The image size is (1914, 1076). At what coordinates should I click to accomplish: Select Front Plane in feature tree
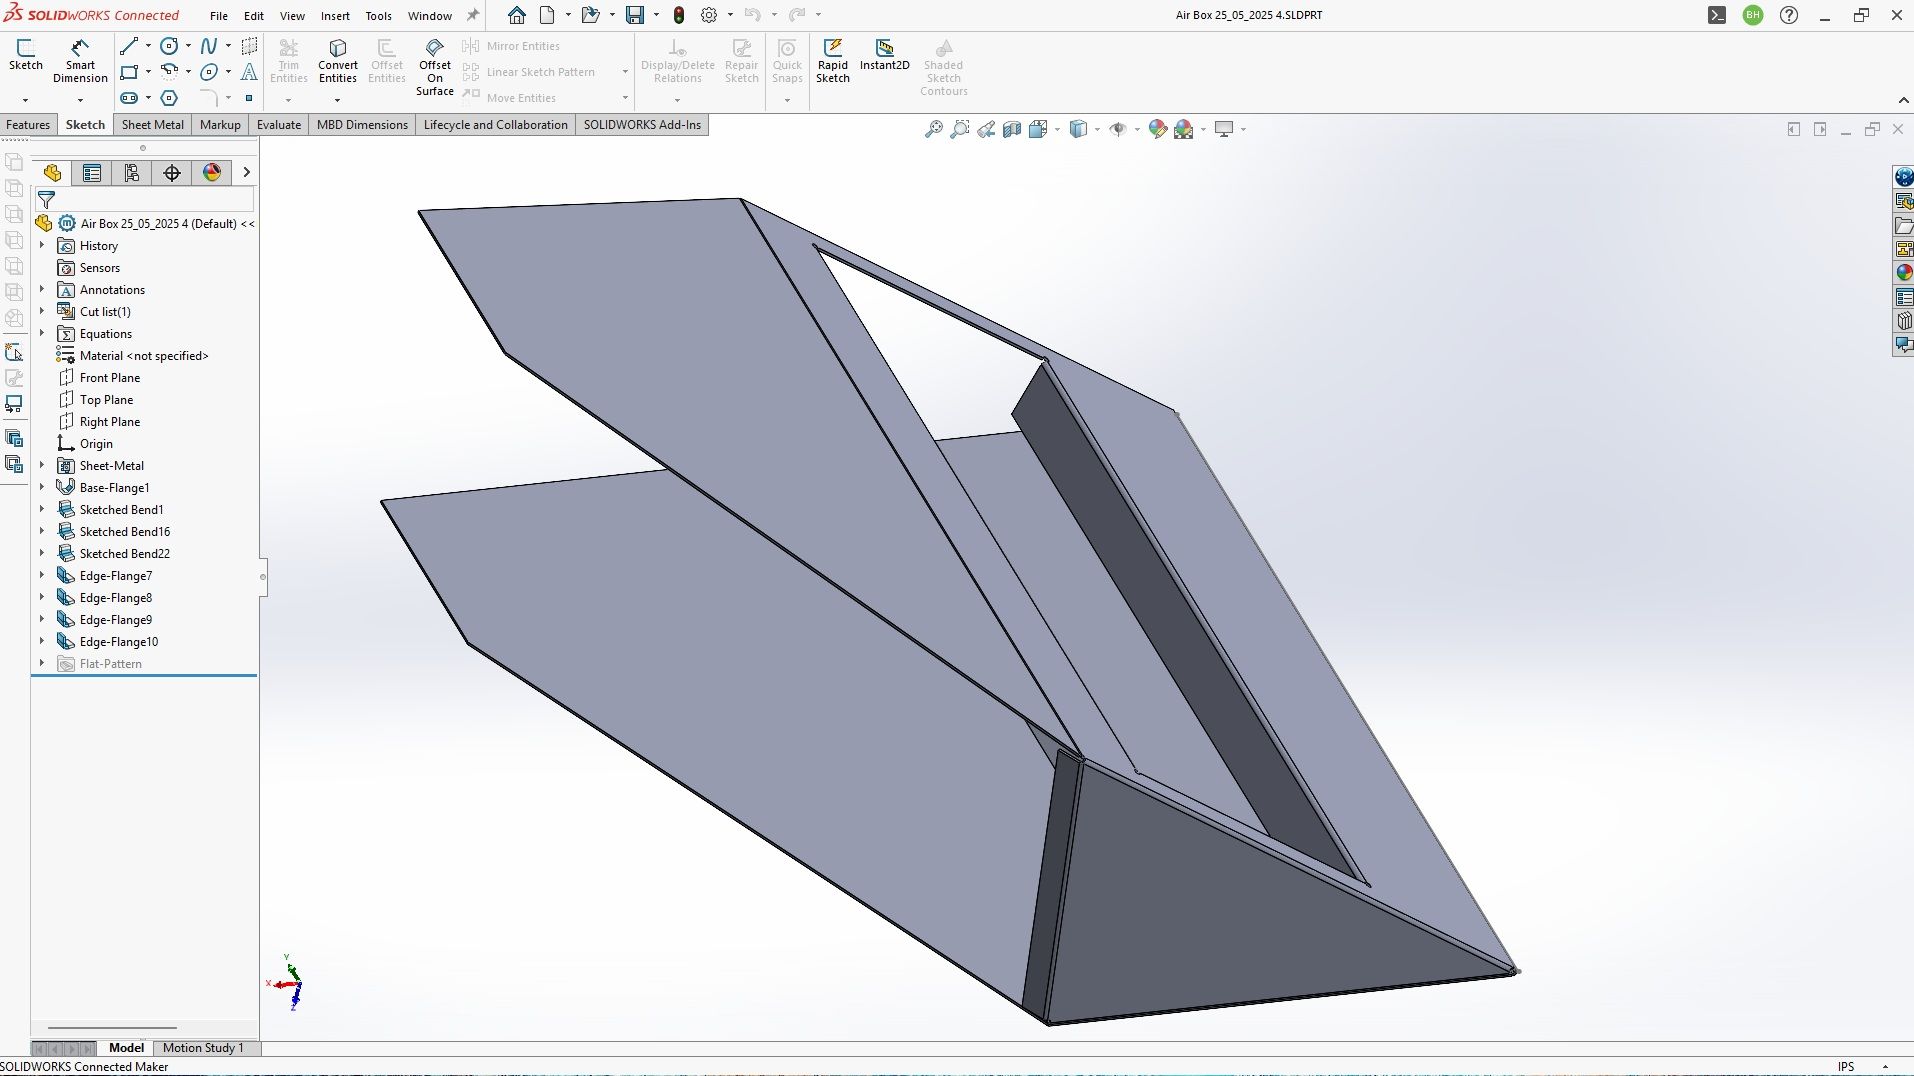(110, 378)
